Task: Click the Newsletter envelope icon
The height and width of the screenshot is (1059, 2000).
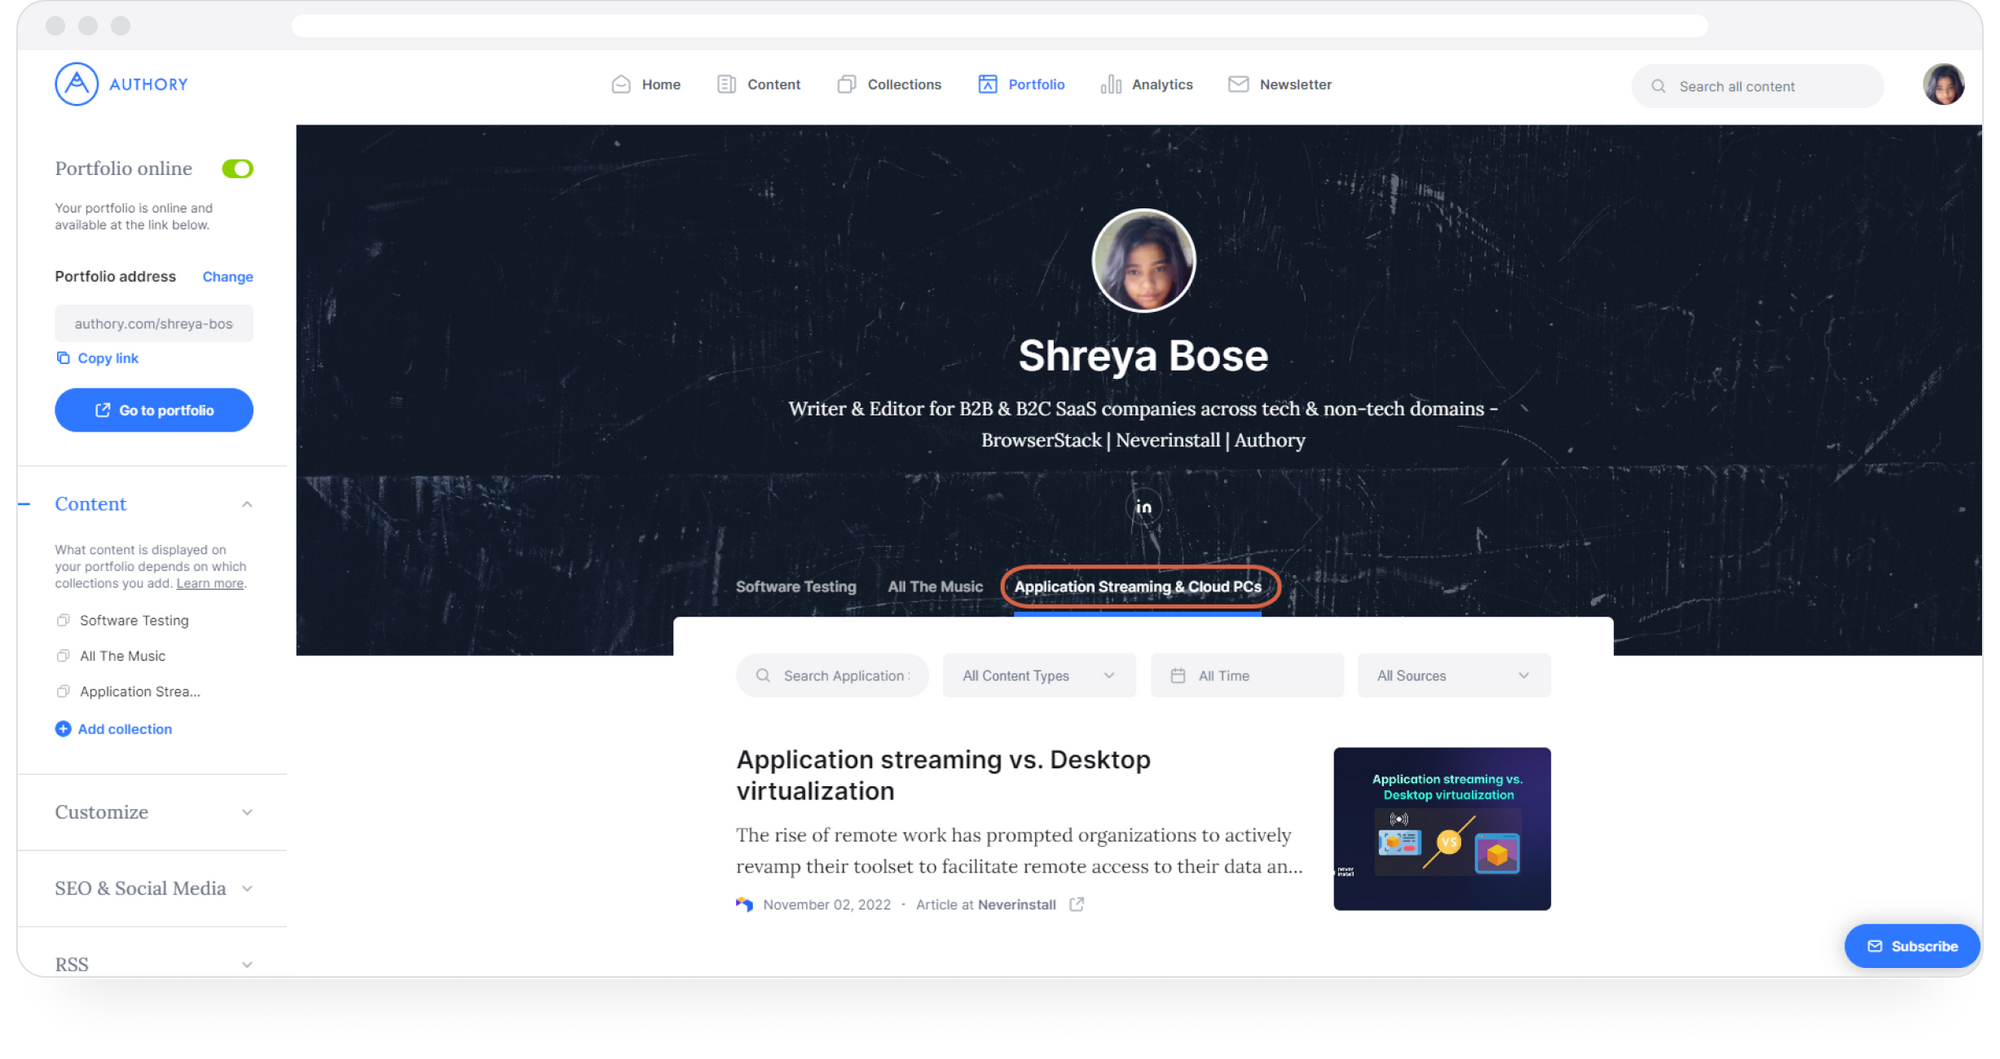Action: click(1238, 84)
